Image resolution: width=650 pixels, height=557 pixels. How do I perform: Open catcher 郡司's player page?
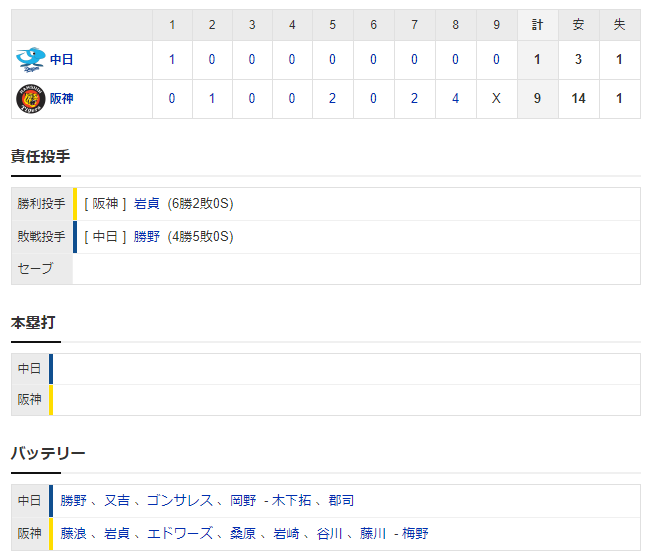tap(341, 500)
